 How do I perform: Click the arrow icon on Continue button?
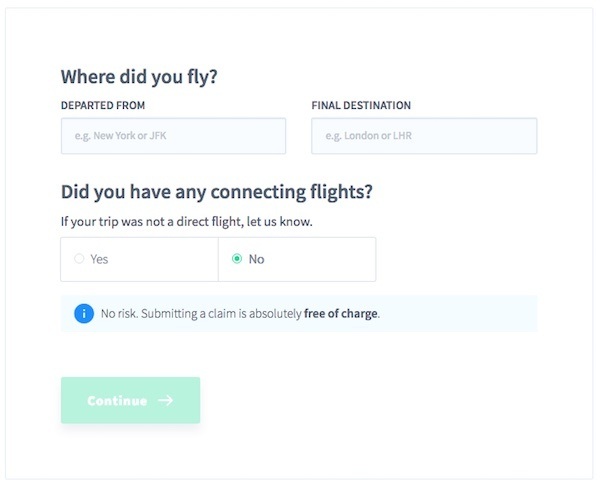coord(166,401)
